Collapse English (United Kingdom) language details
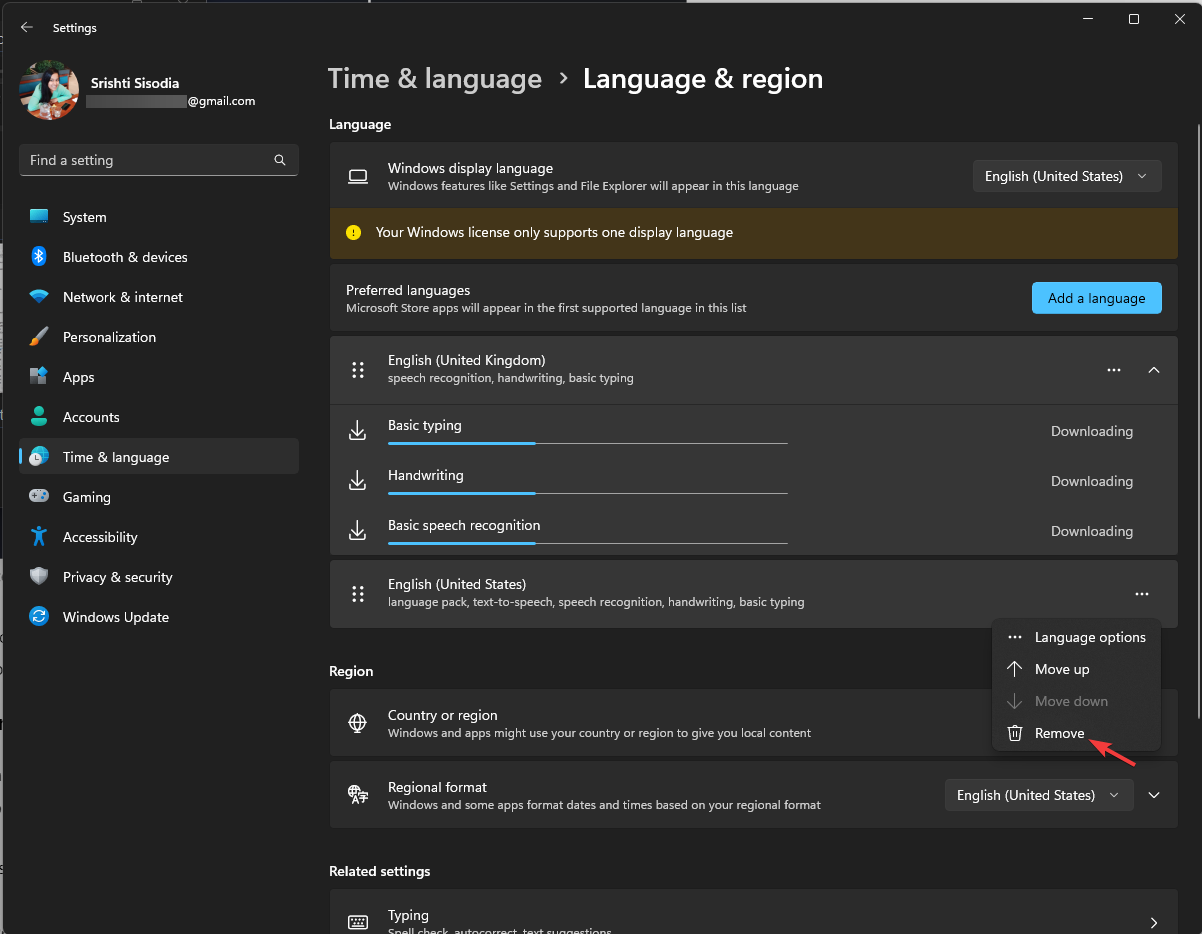The image size is (1202, 934). click(1154, 370)
